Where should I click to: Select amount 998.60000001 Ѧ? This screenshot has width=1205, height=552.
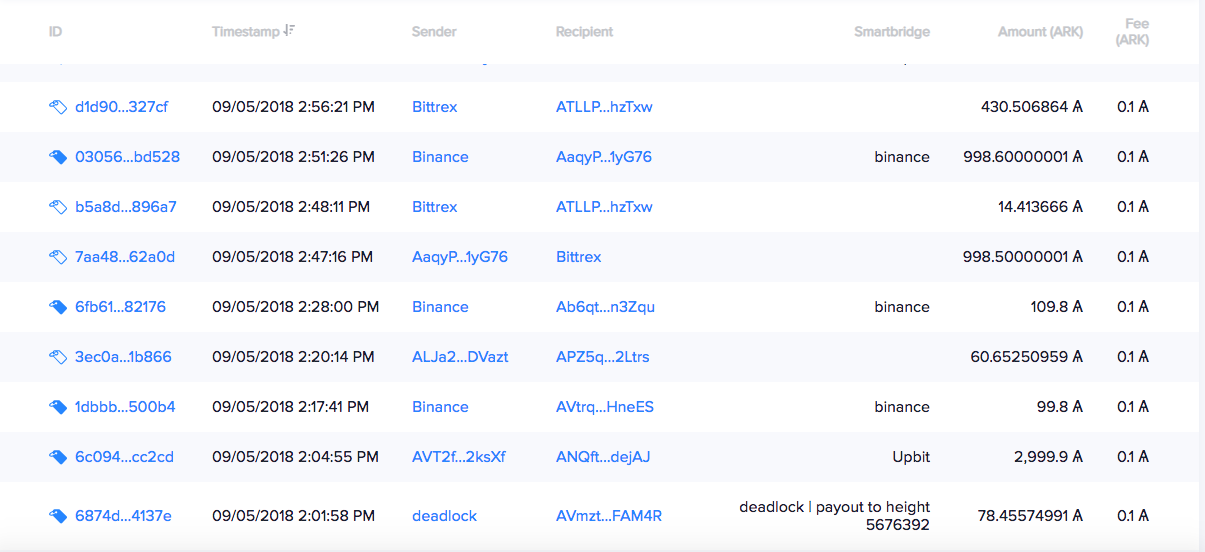point(1023,157)
